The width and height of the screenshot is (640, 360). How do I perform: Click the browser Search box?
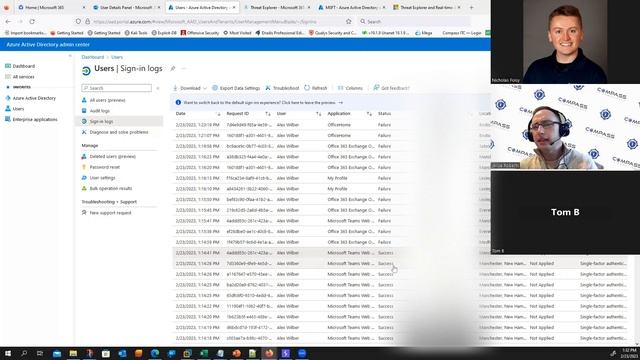pyautogui.click(x=413, y=21)
